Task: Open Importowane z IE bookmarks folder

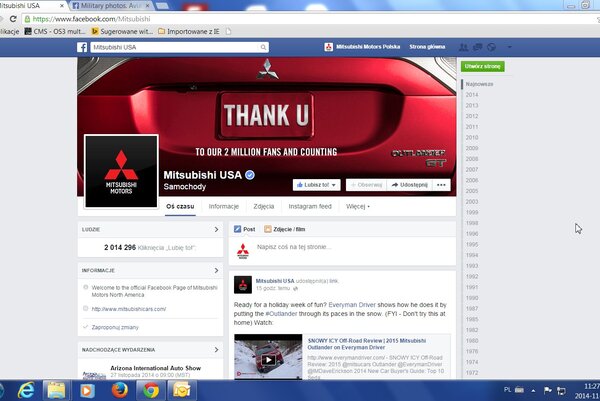Action: 189,31
